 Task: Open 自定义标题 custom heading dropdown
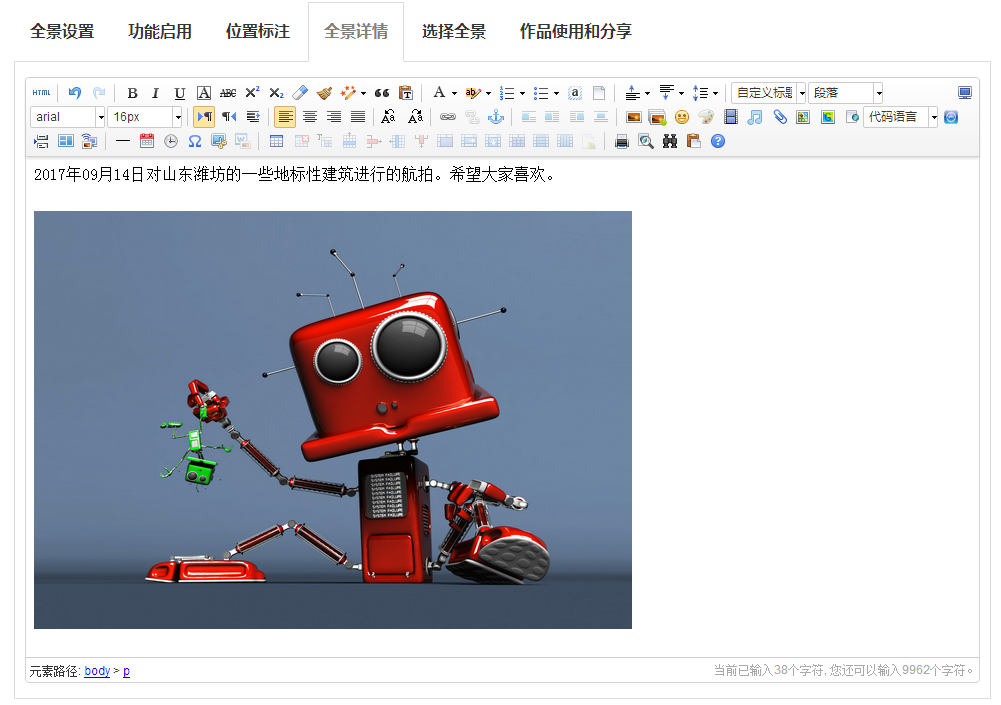point(769,93)
